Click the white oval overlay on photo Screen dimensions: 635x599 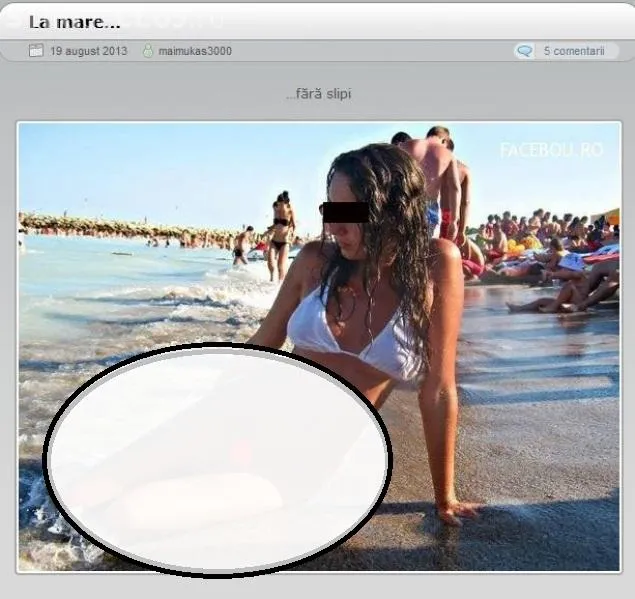[x=217, y=460]
